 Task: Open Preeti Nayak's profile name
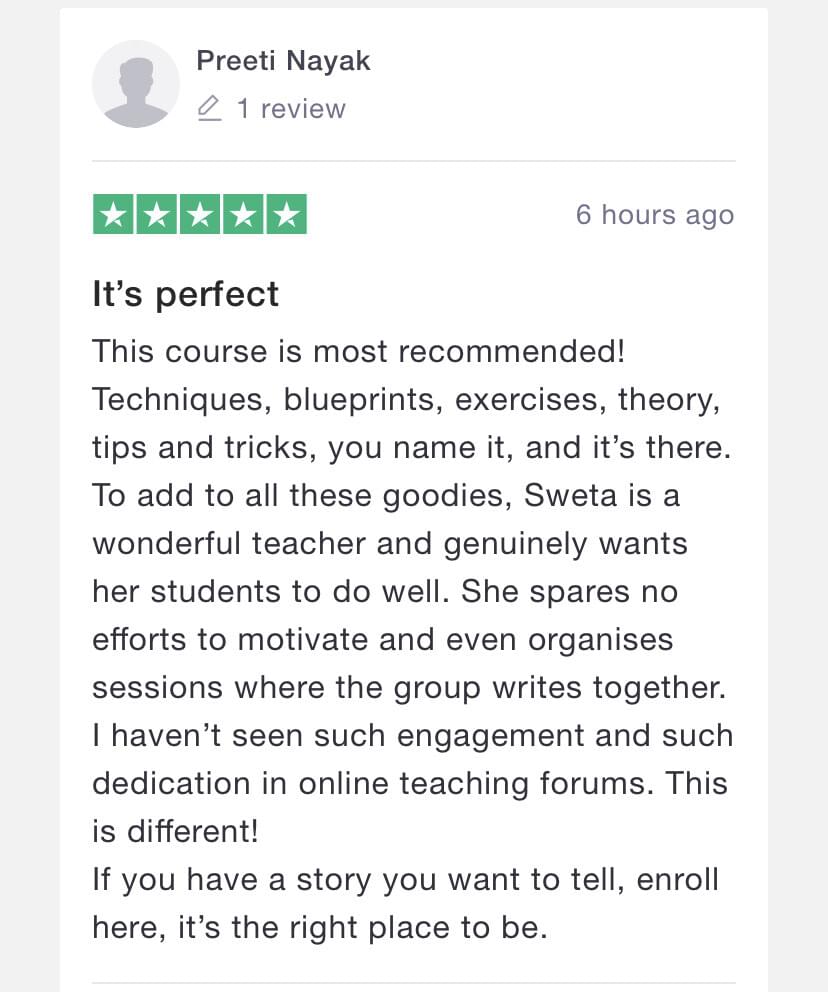[x=283, y=61]
